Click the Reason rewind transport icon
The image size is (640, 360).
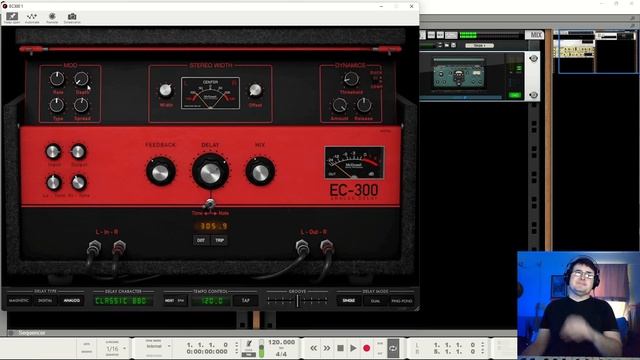pos(313,348)
